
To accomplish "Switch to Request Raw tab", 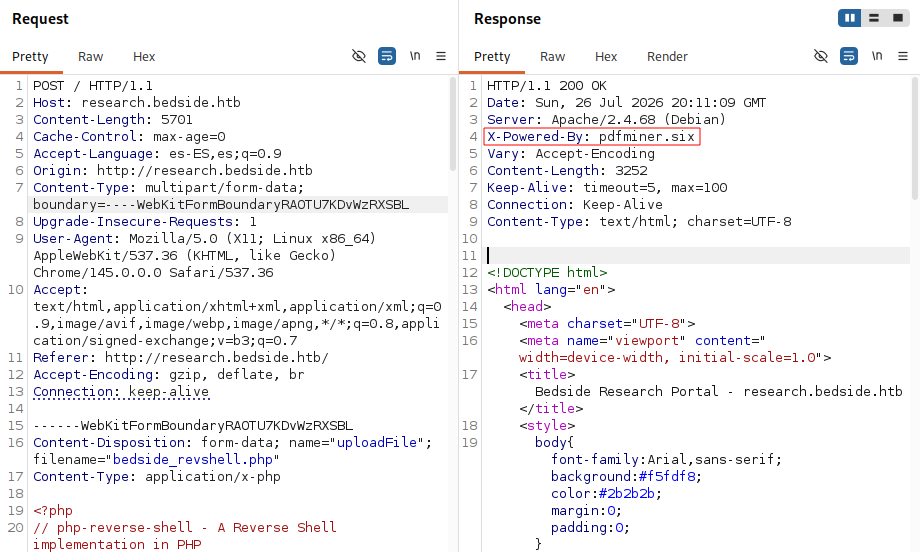I will [90, 57].
